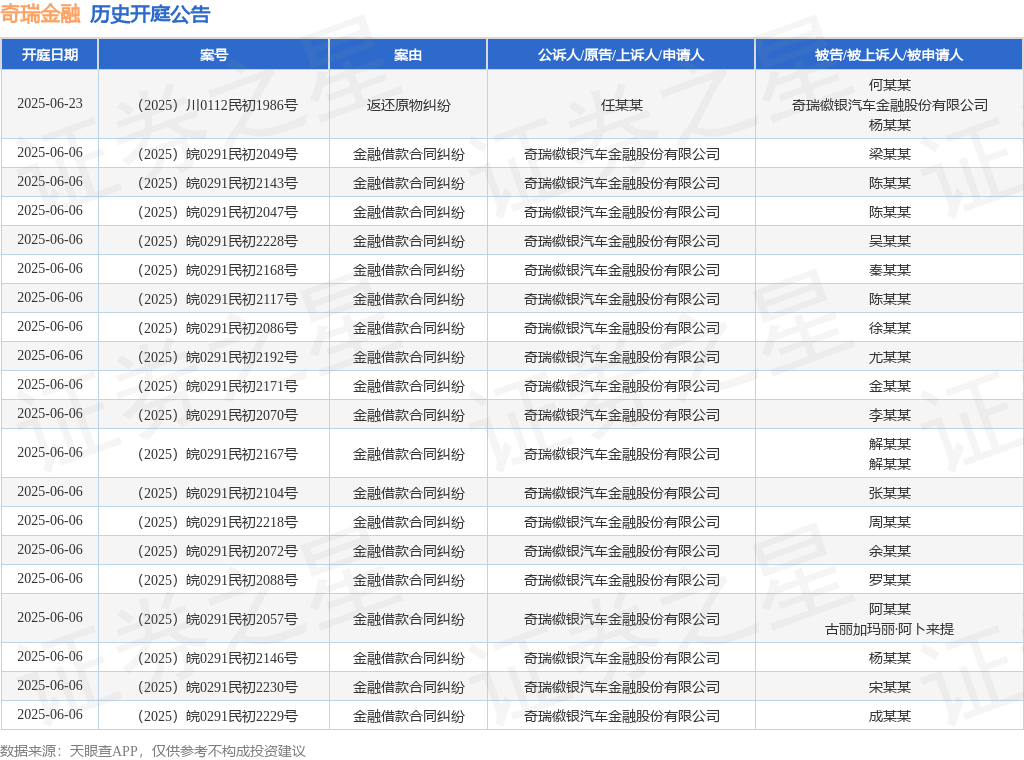Select case number 皖0291民初2070号

click(x=217, y=415)
